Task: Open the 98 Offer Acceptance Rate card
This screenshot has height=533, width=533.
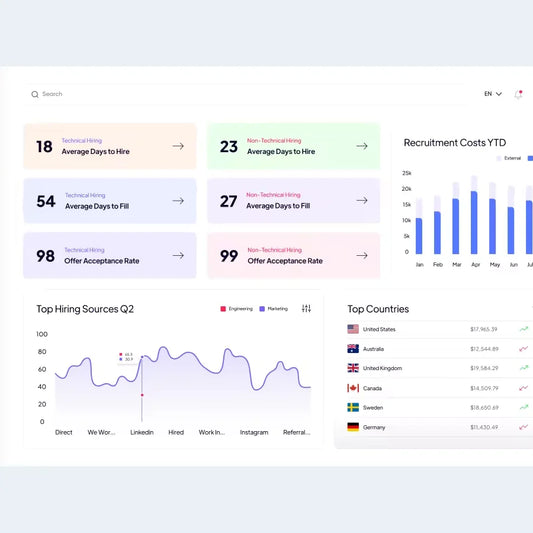Action: [x=110, y=256]
